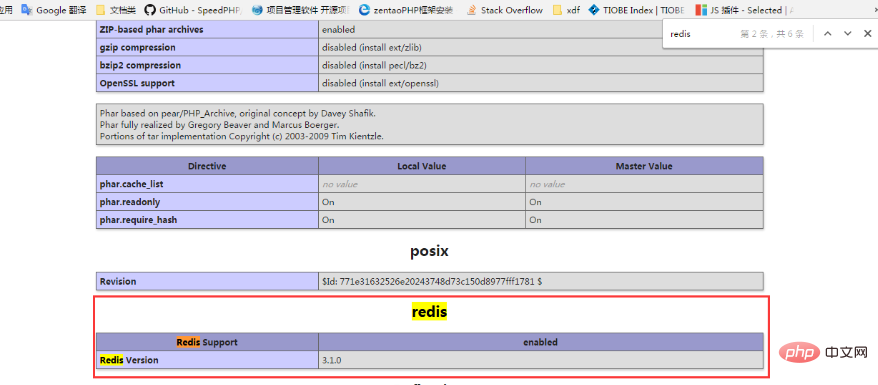Screen dimensions: 878x385
Task: Open the xdf bookmark folder
Action: click(x=566, y=10)
